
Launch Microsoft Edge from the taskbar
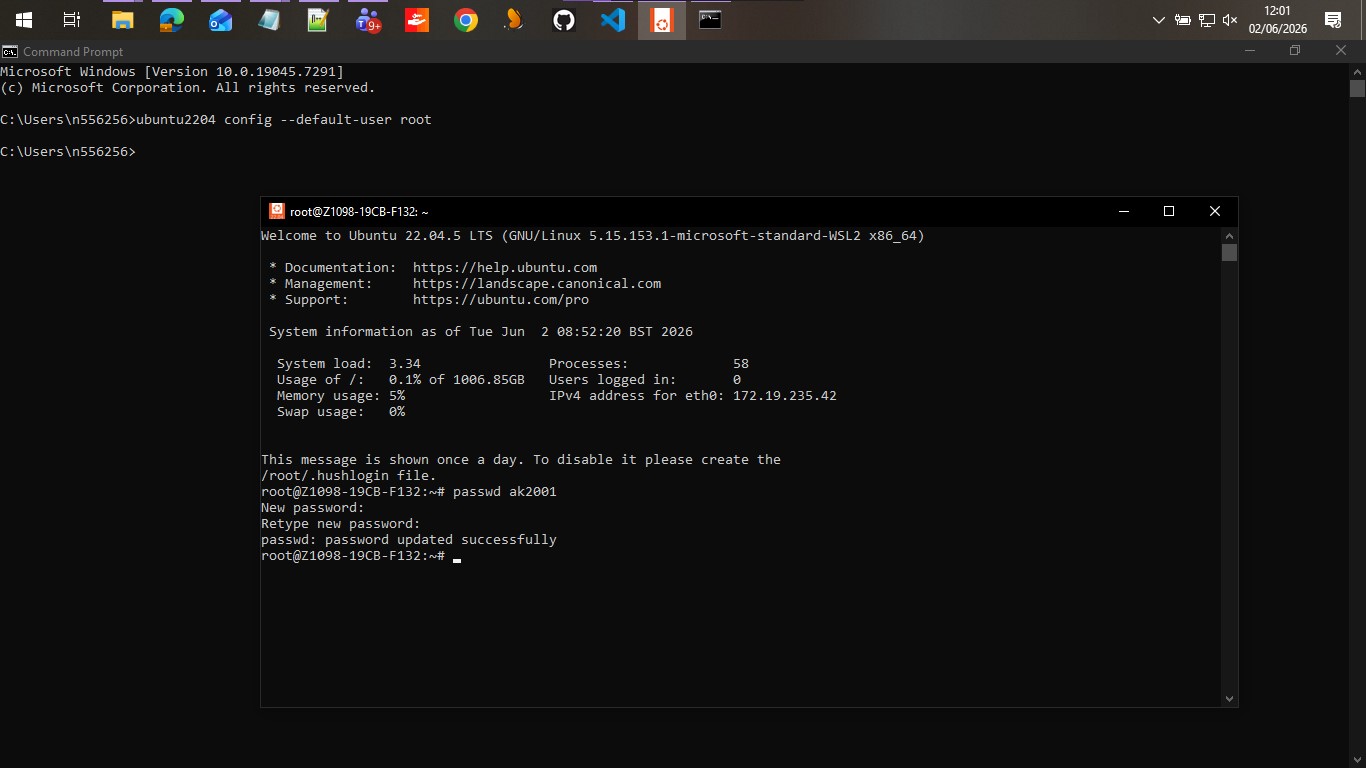coord(171,20)
